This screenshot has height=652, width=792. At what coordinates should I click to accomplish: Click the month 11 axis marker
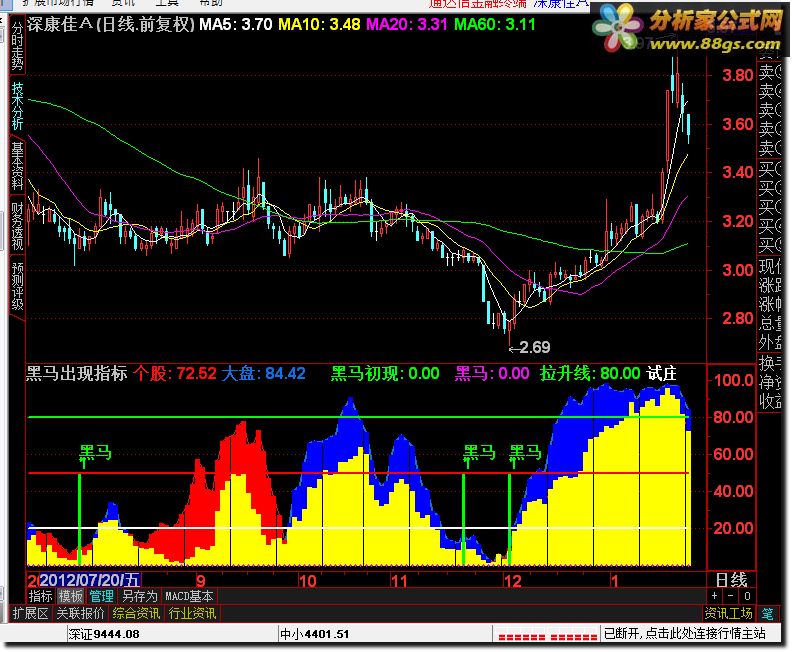(399, 581)
